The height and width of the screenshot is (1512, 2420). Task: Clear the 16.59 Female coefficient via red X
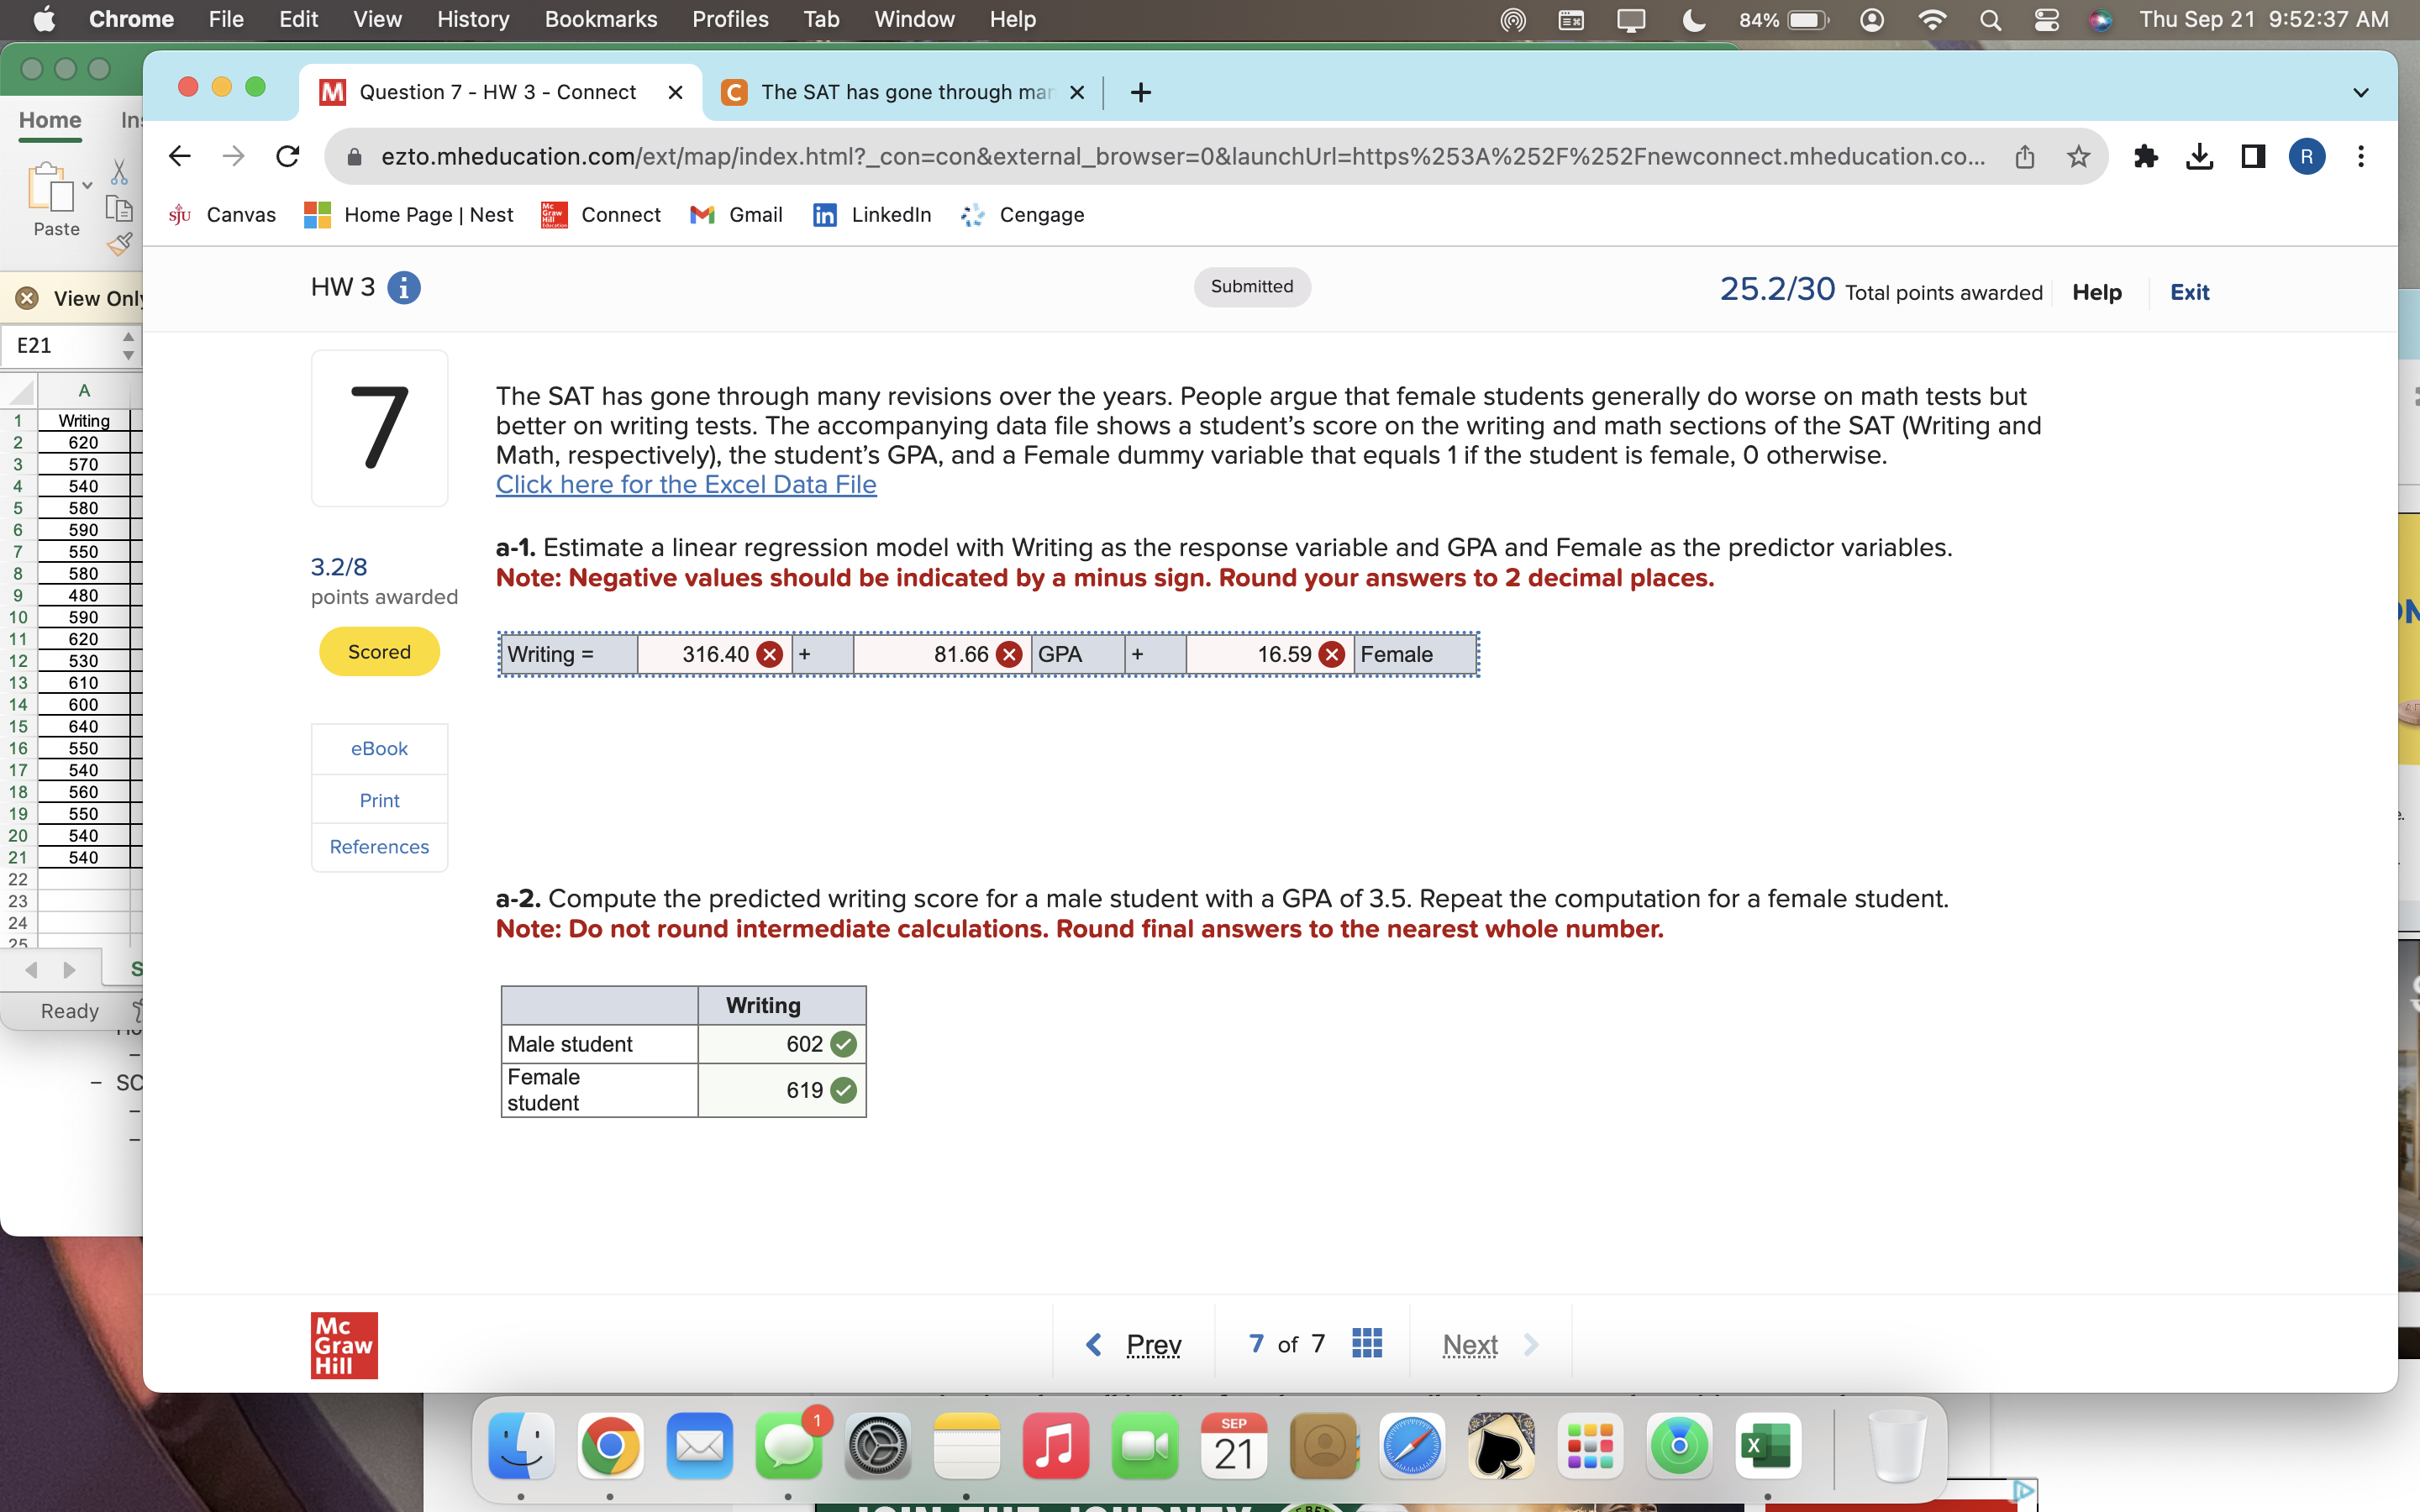(x=1330, y=654)
